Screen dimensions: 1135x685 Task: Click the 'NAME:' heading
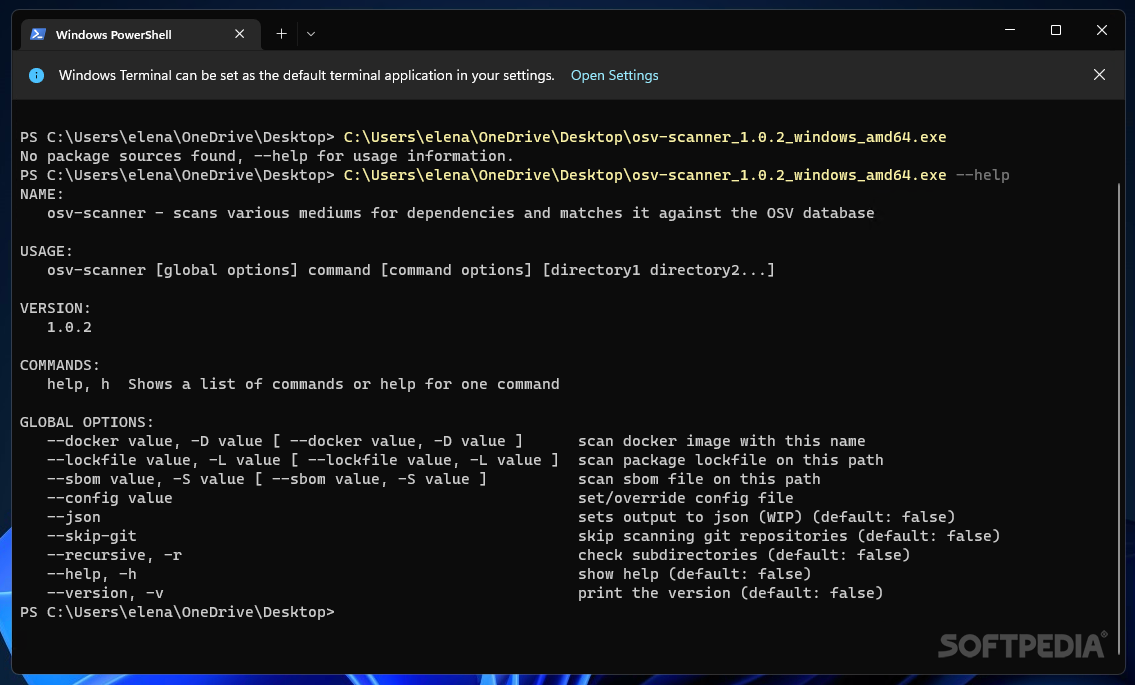(41, 194)
